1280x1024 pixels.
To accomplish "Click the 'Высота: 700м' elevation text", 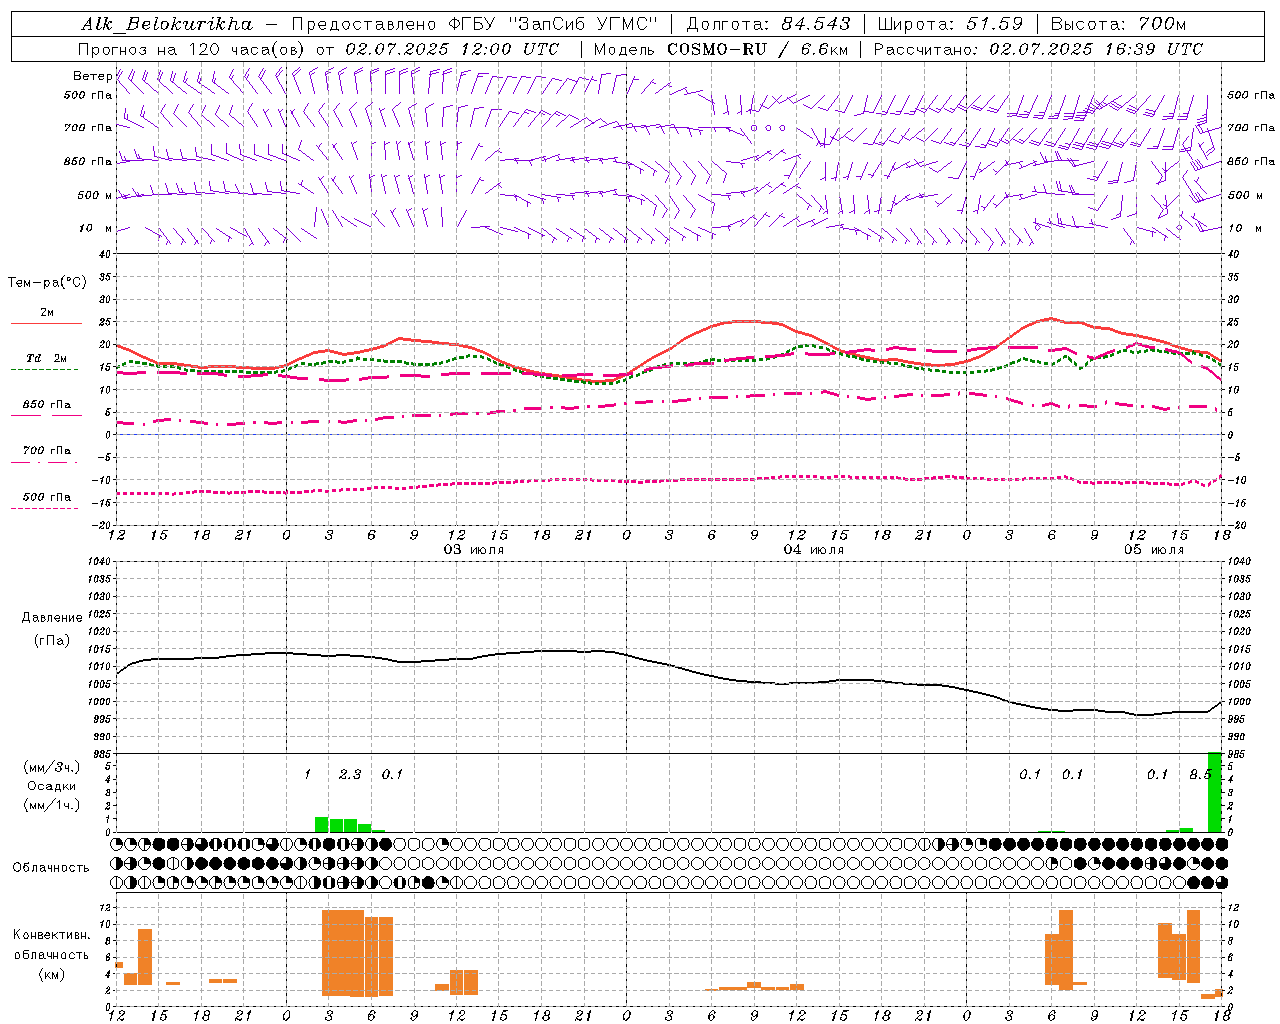I will coord(1118,24).
